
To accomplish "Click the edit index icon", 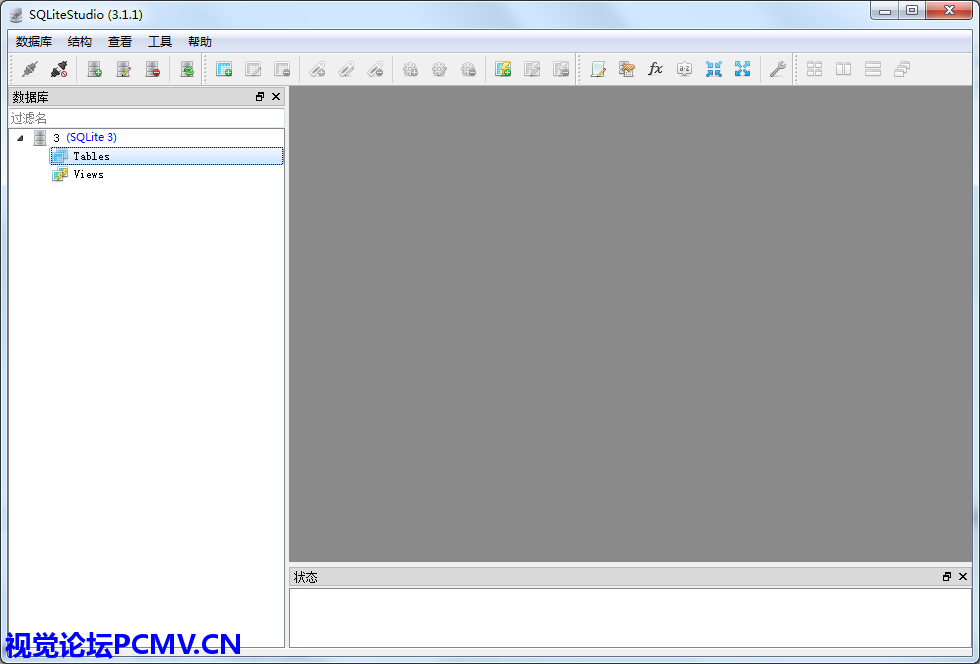I will 346,69.
